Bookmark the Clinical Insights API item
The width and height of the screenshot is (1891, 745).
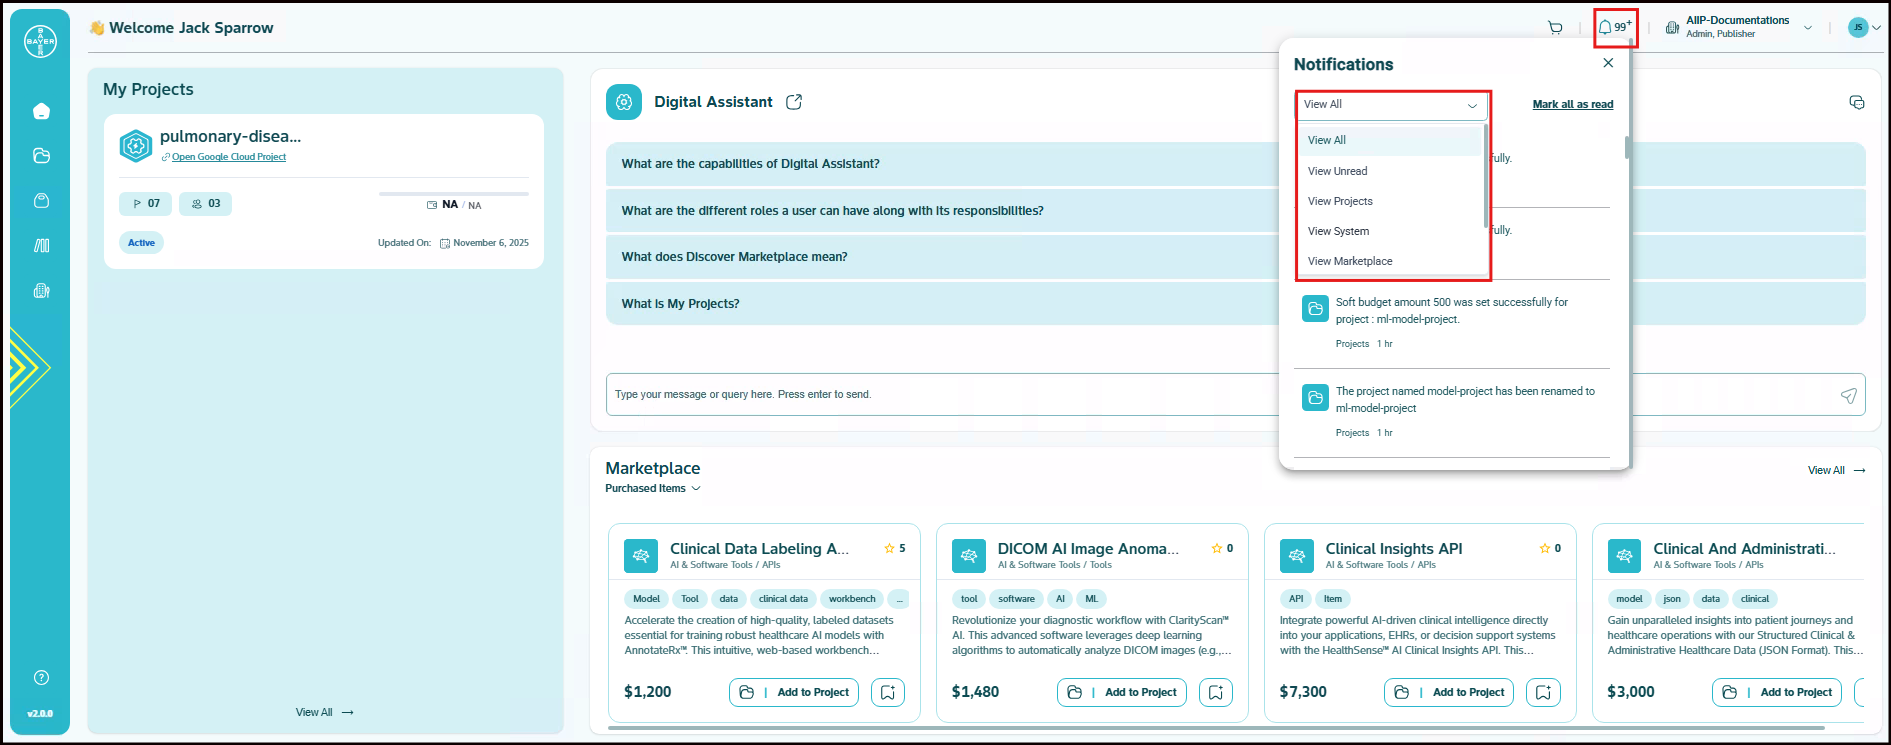1543,692
